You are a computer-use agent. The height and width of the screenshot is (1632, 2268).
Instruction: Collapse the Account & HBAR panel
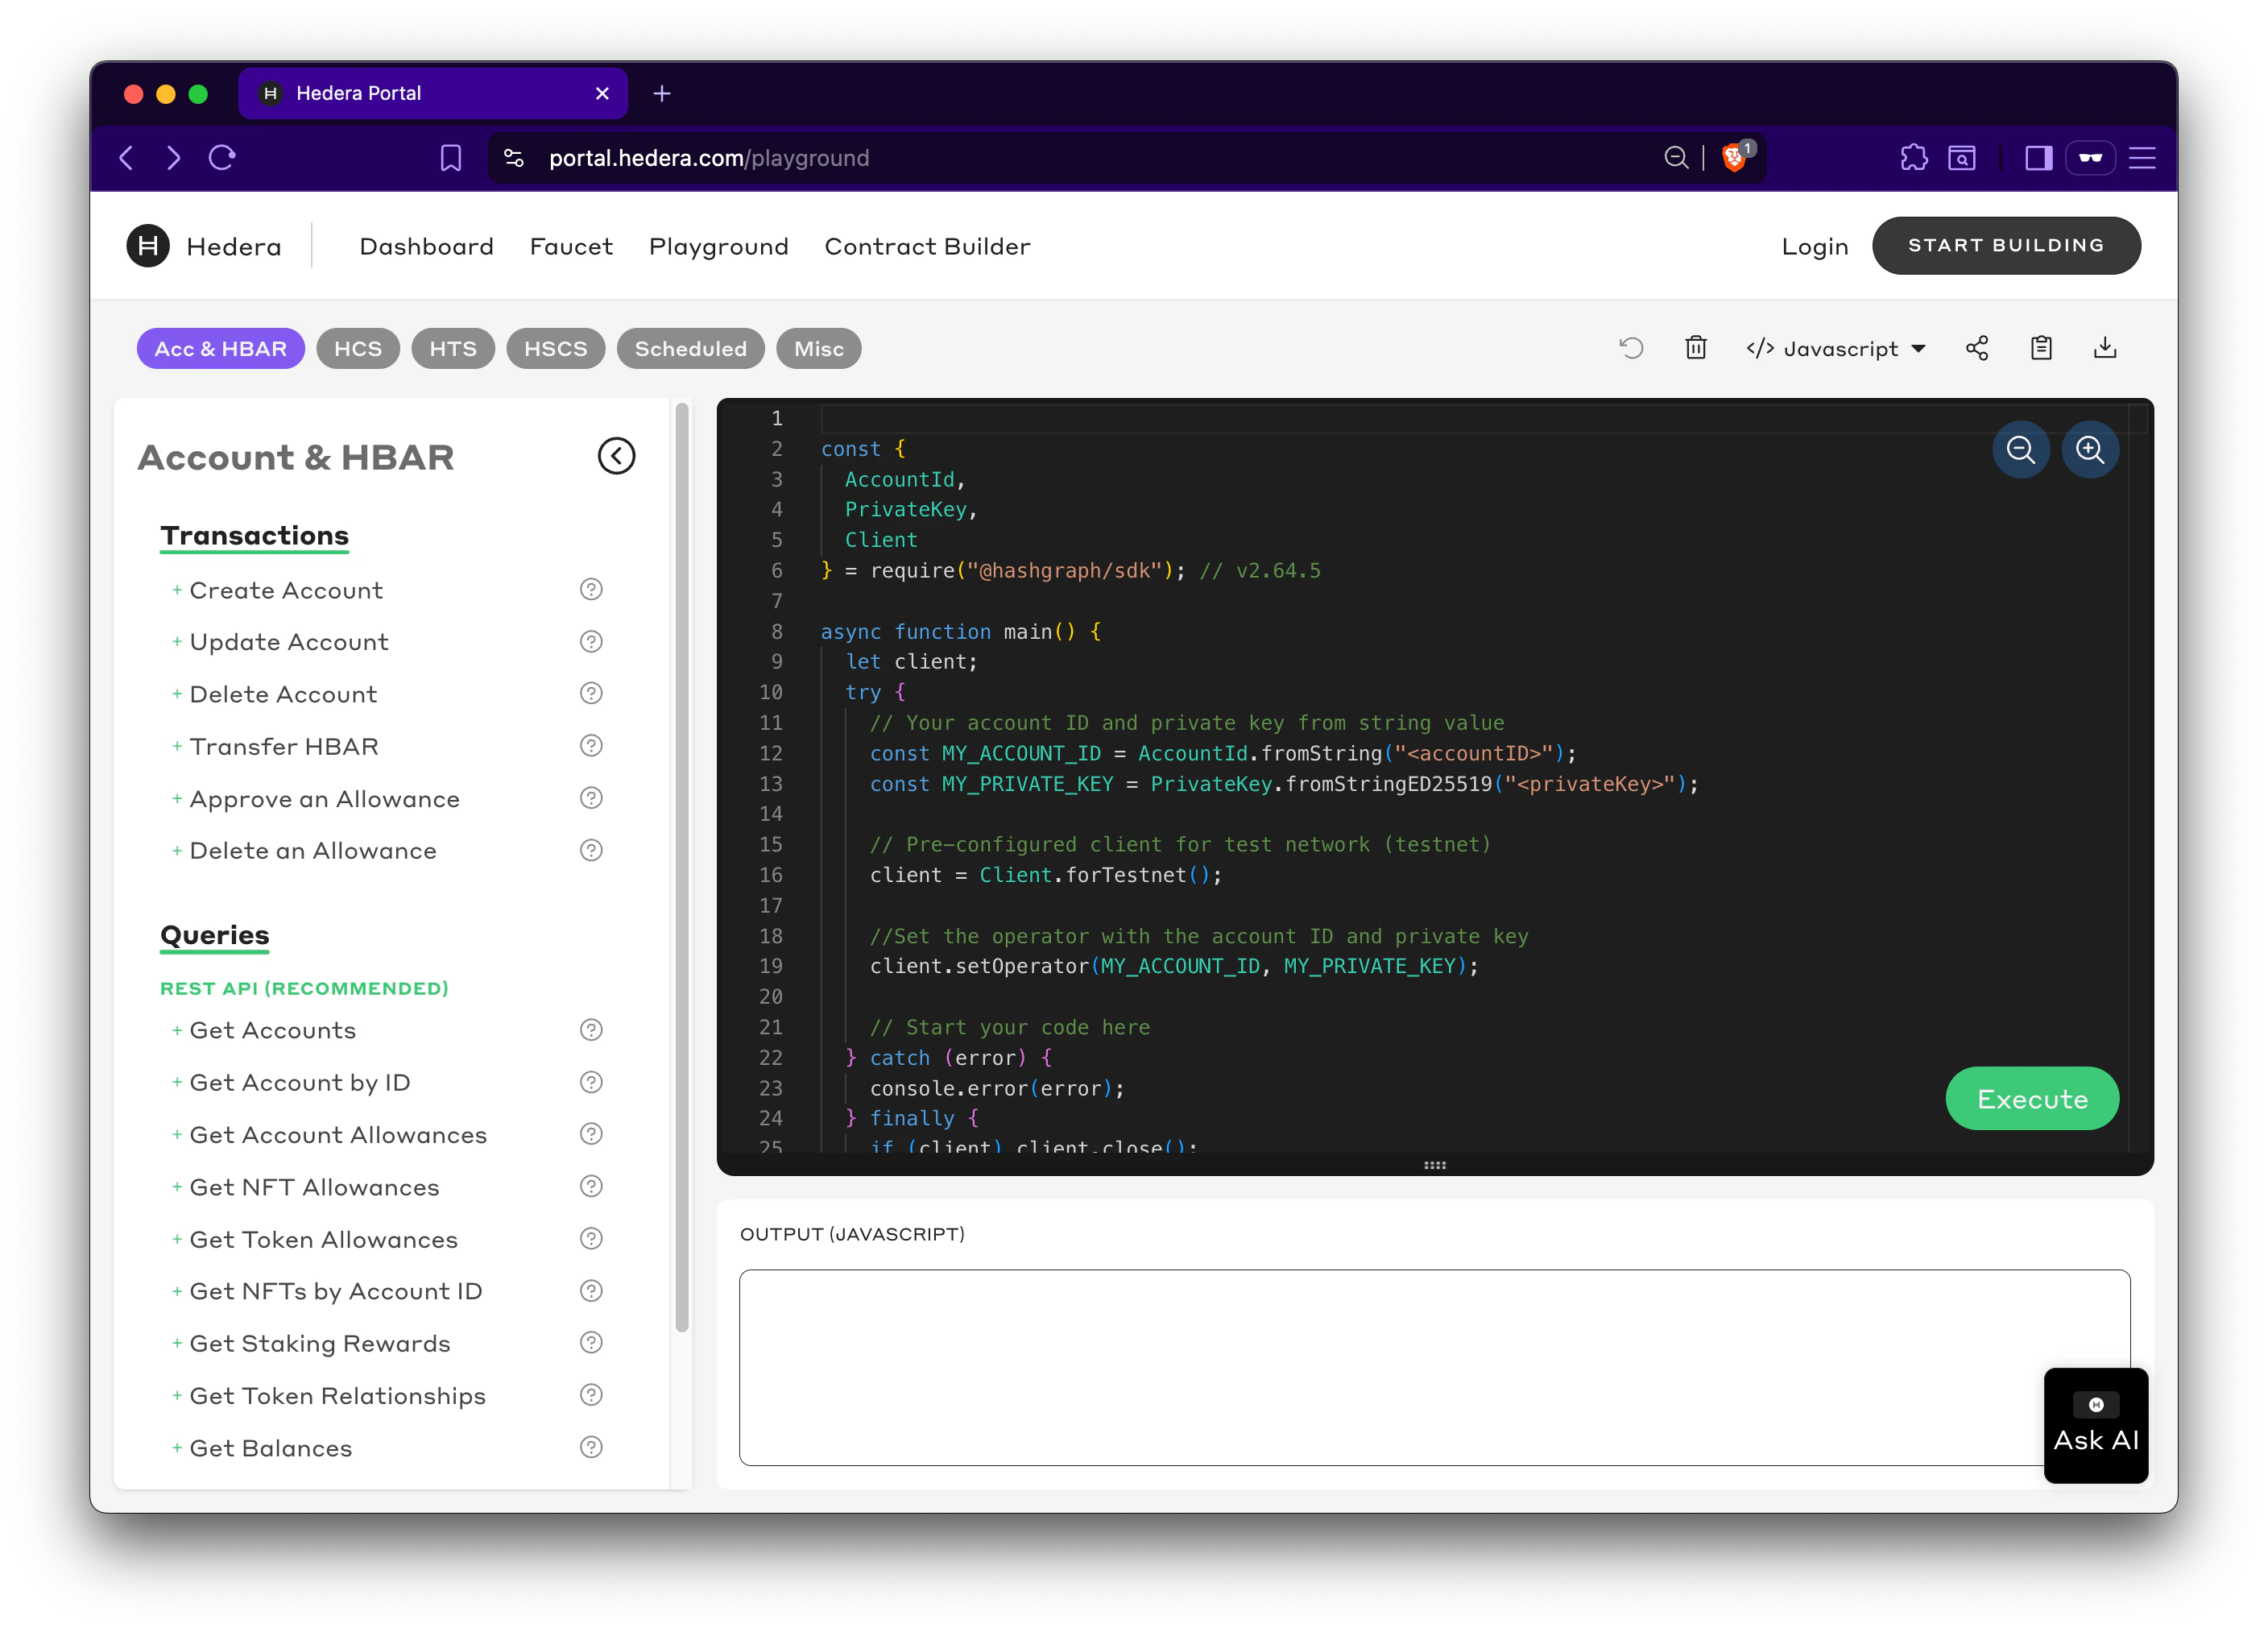pos(616,456)
